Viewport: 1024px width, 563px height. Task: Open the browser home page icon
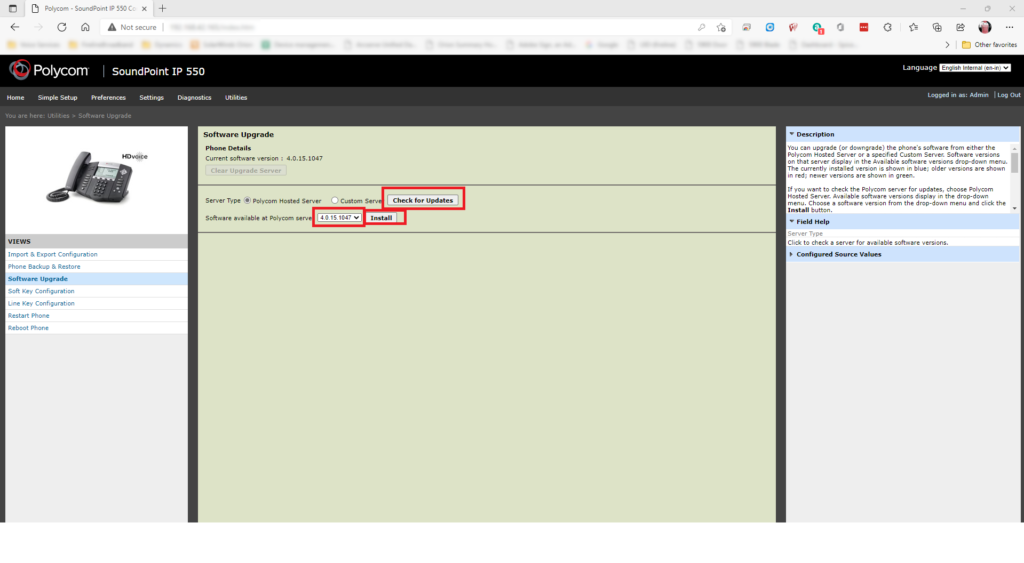tap(85, 27)
